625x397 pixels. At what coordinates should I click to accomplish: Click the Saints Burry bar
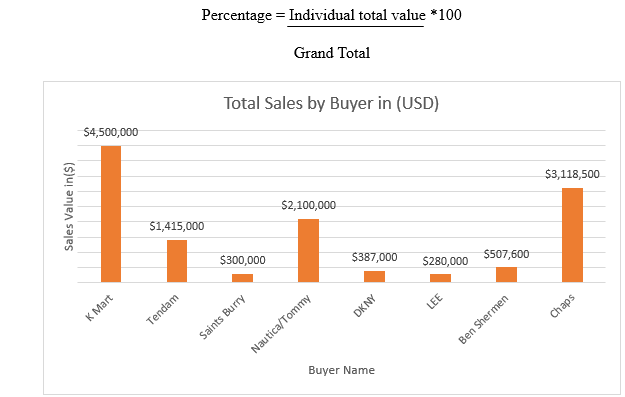242,278
